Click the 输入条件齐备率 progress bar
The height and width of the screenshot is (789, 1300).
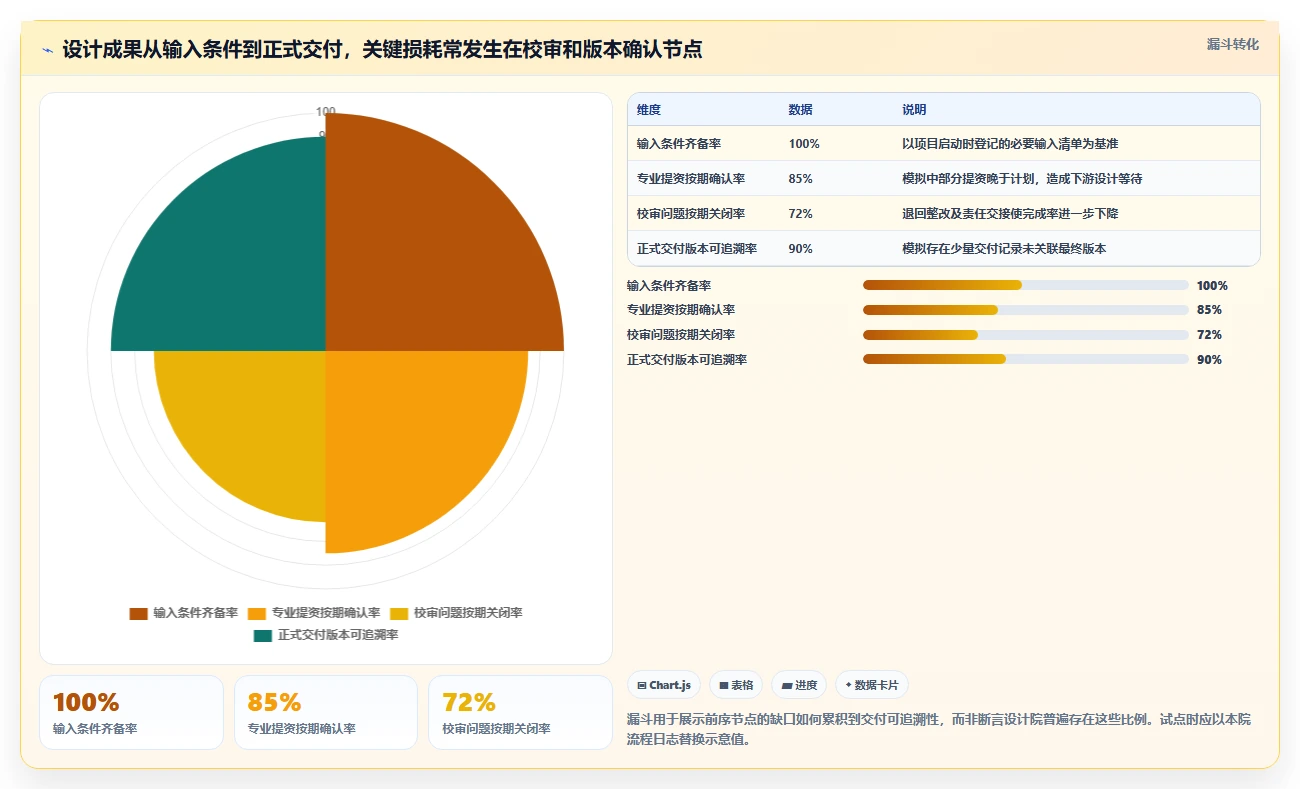[x=1026, y=285]
